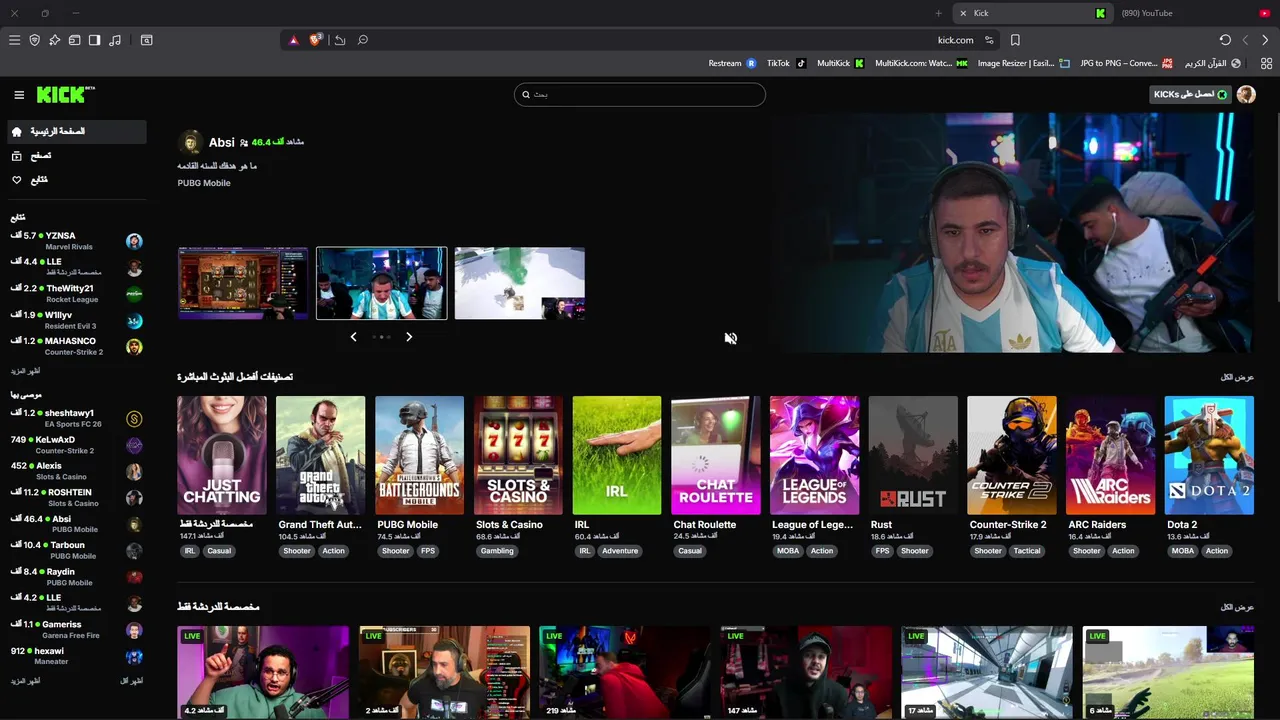
Task: Click the tab search icon in the toolbar
Action: point(146,40)
